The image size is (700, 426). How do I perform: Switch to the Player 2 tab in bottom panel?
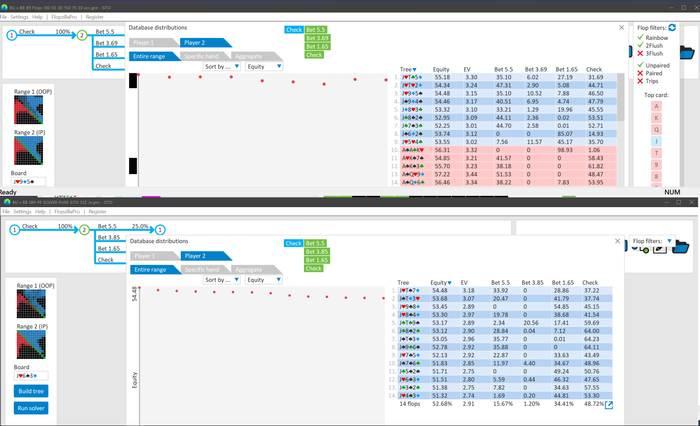tap(204, 256)
